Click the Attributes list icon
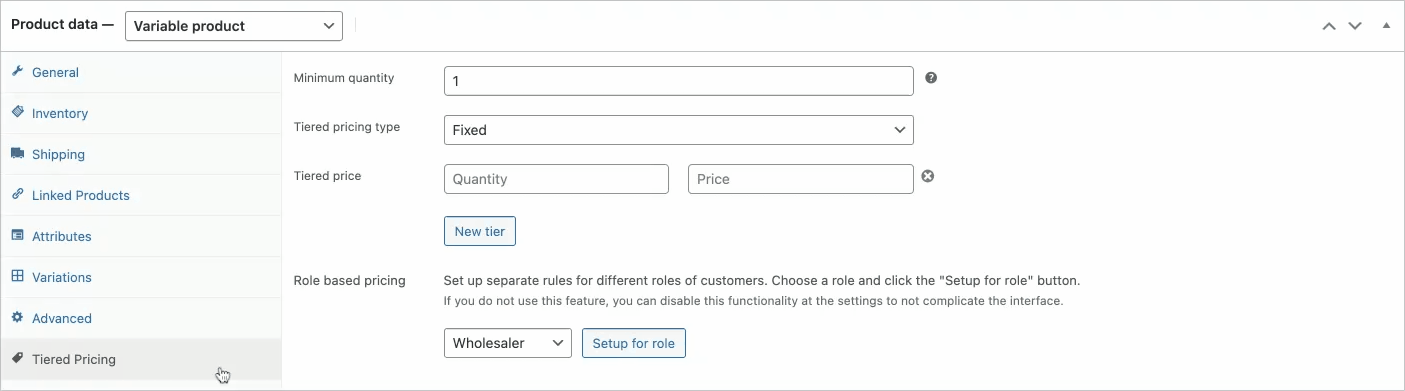The width and height of the screenshot is (1405, 391). [17, 236]
